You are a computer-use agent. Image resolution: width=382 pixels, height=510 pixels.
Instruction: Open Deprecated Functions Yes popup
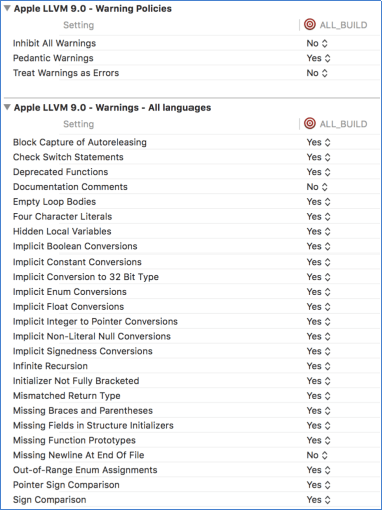[x=318, y=172]
